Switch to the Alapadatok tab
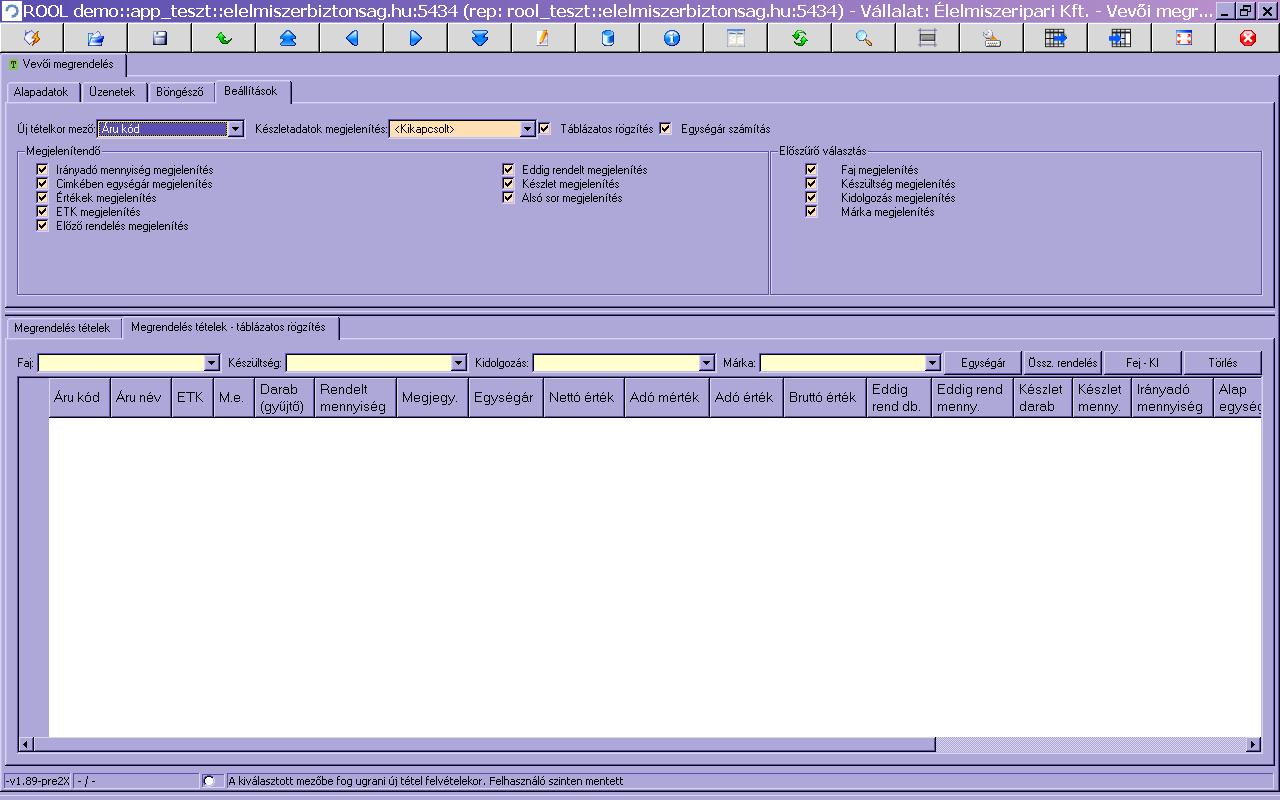 (41, 92)
